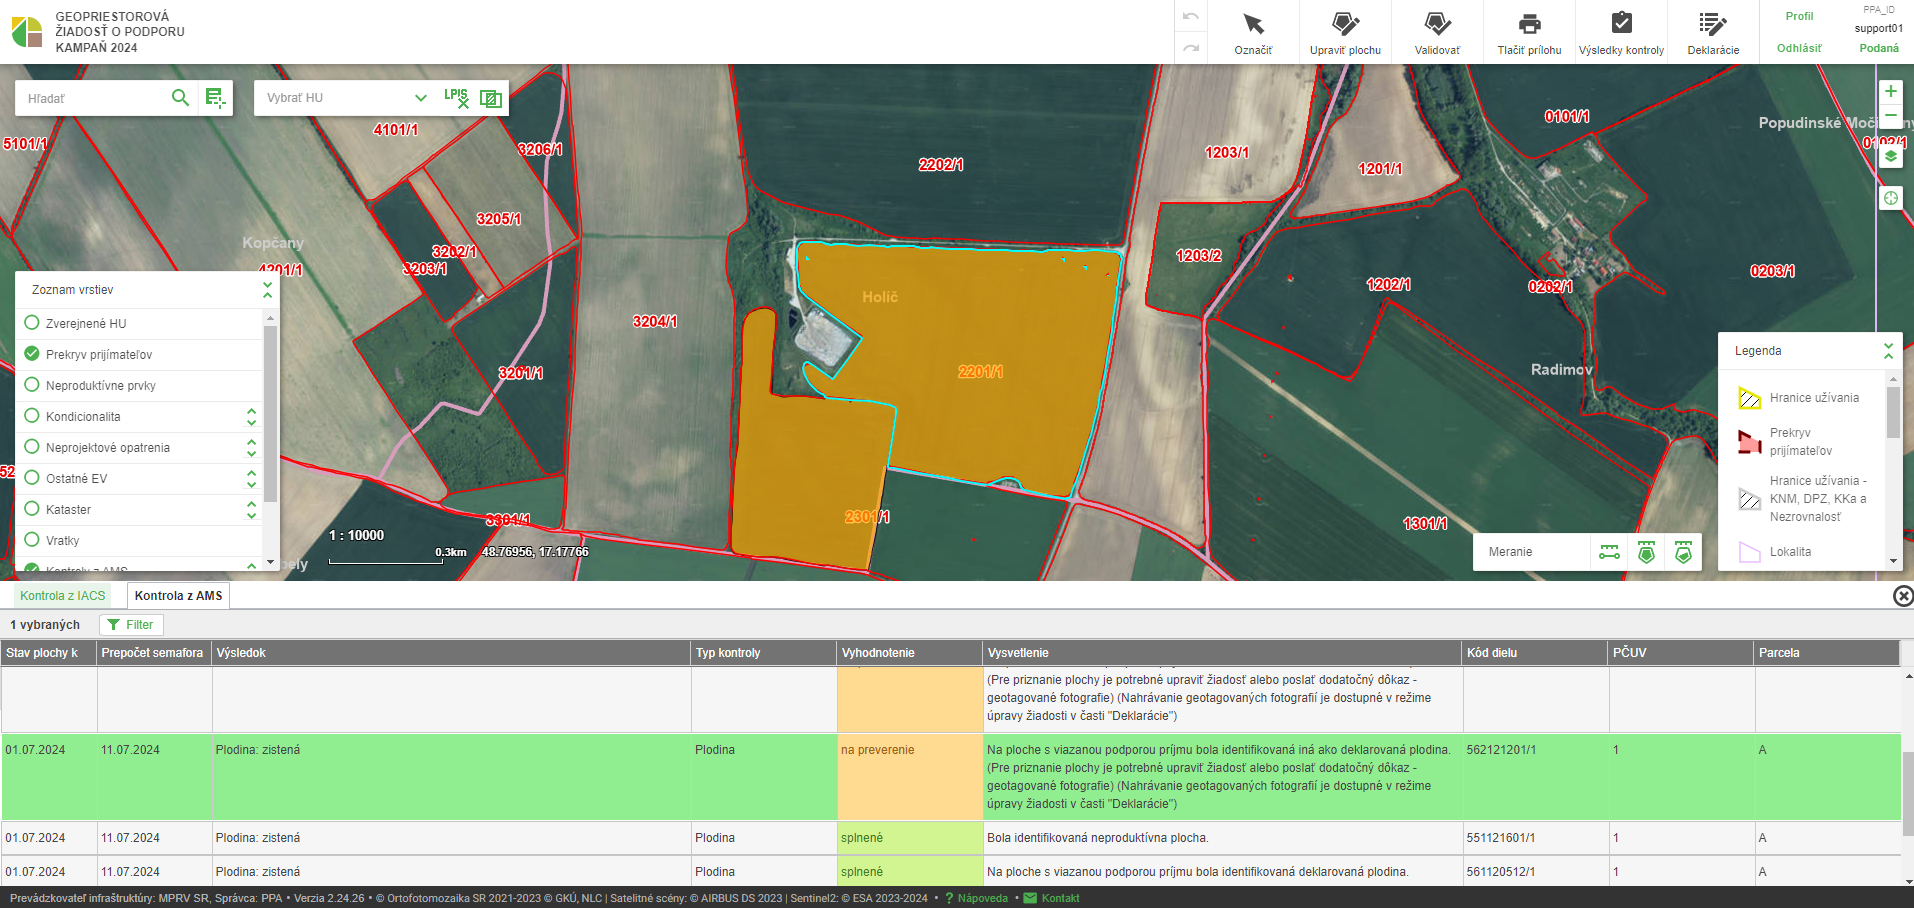Image resolution: width=1914 pixels, height=908 pixels.
Task: Run the Validovať tool
Action: (x=1437, y=32)
